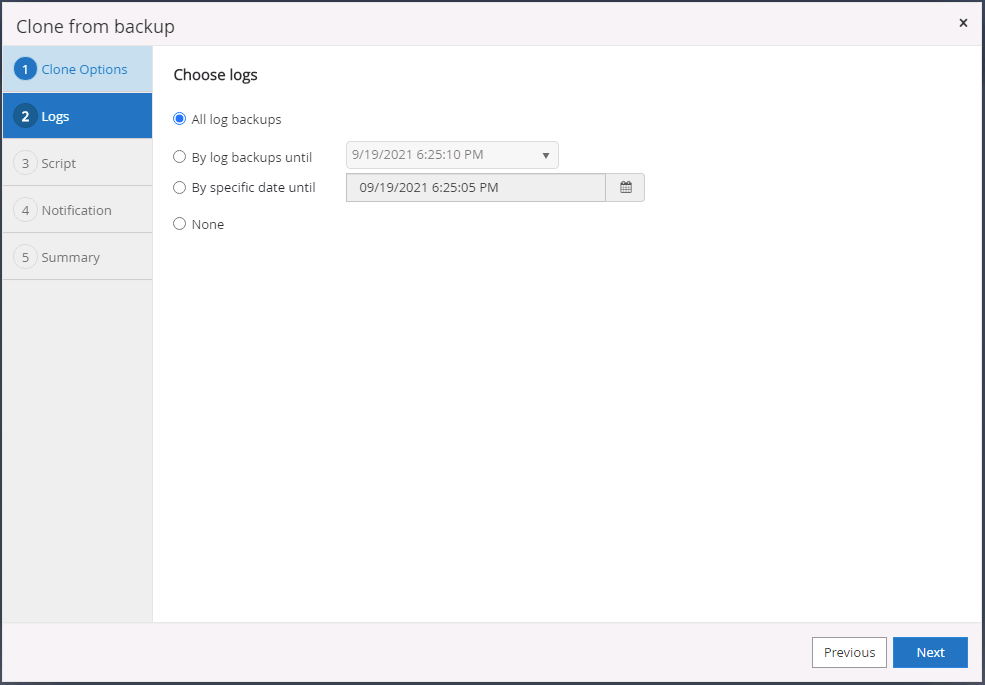The width and height of the screenshot is (985, 685).
Task: Pick the None logs radio option
Action: [x=180, y=224]
